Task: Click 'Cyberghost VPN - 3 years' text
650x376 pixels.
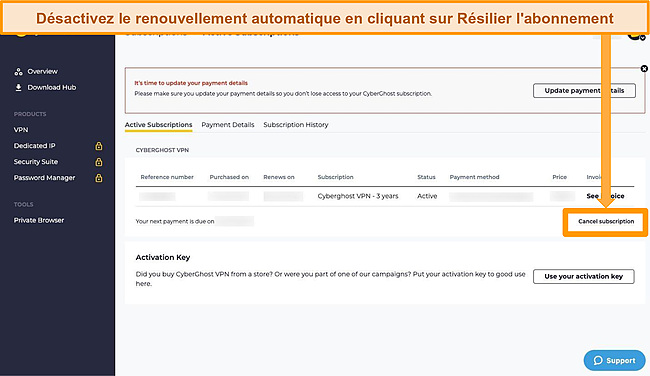Action: [x=358, y=196]
